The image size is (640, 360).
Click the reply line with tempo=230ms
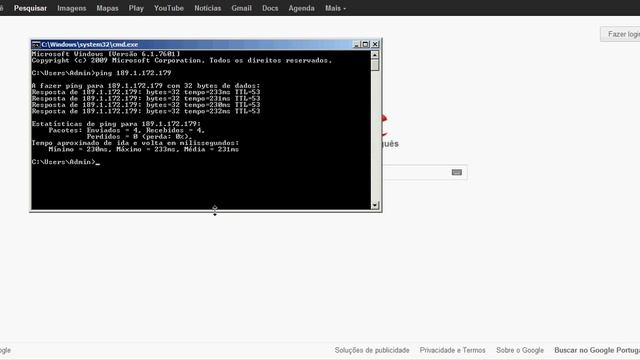pos(146,105)
